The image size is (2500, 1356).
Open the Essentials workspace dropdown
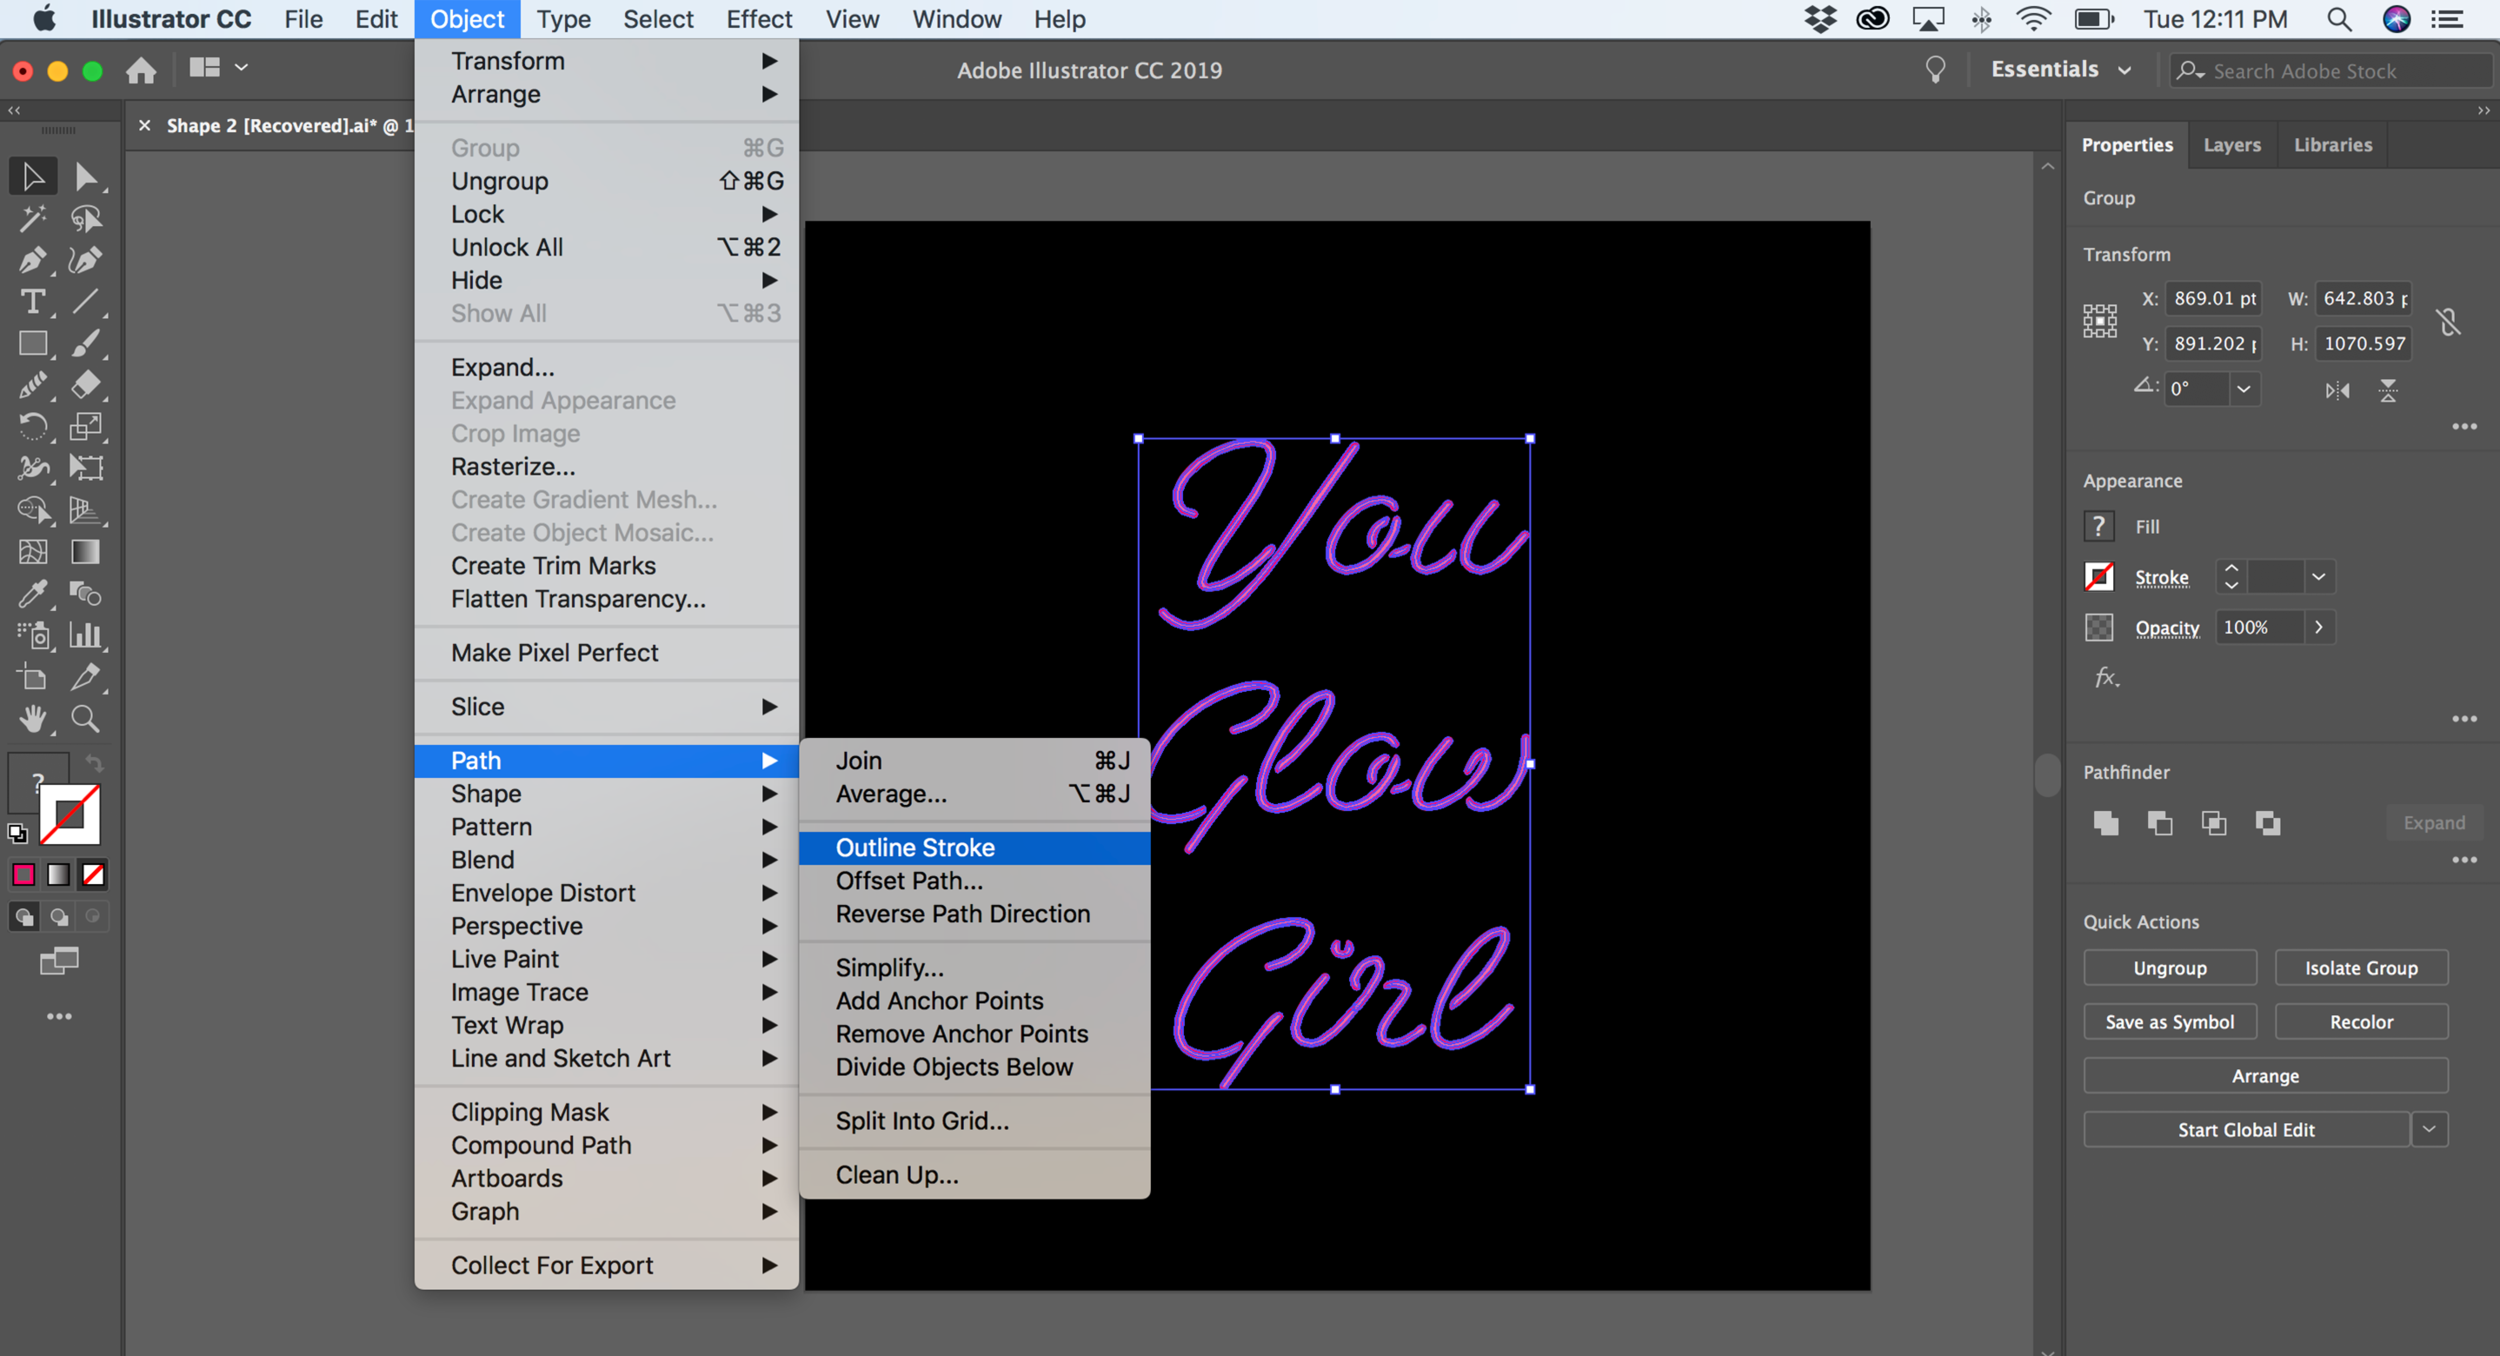[2061, 70]
